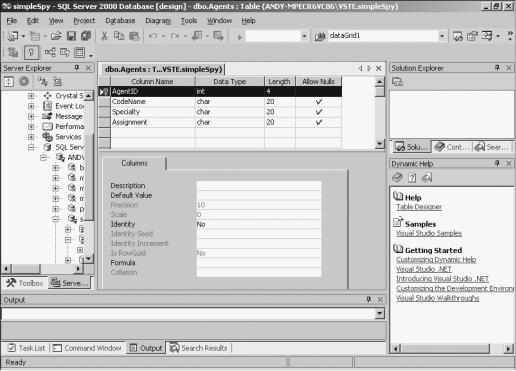Open the Visual Studio Samples link

tap(429, 233)
